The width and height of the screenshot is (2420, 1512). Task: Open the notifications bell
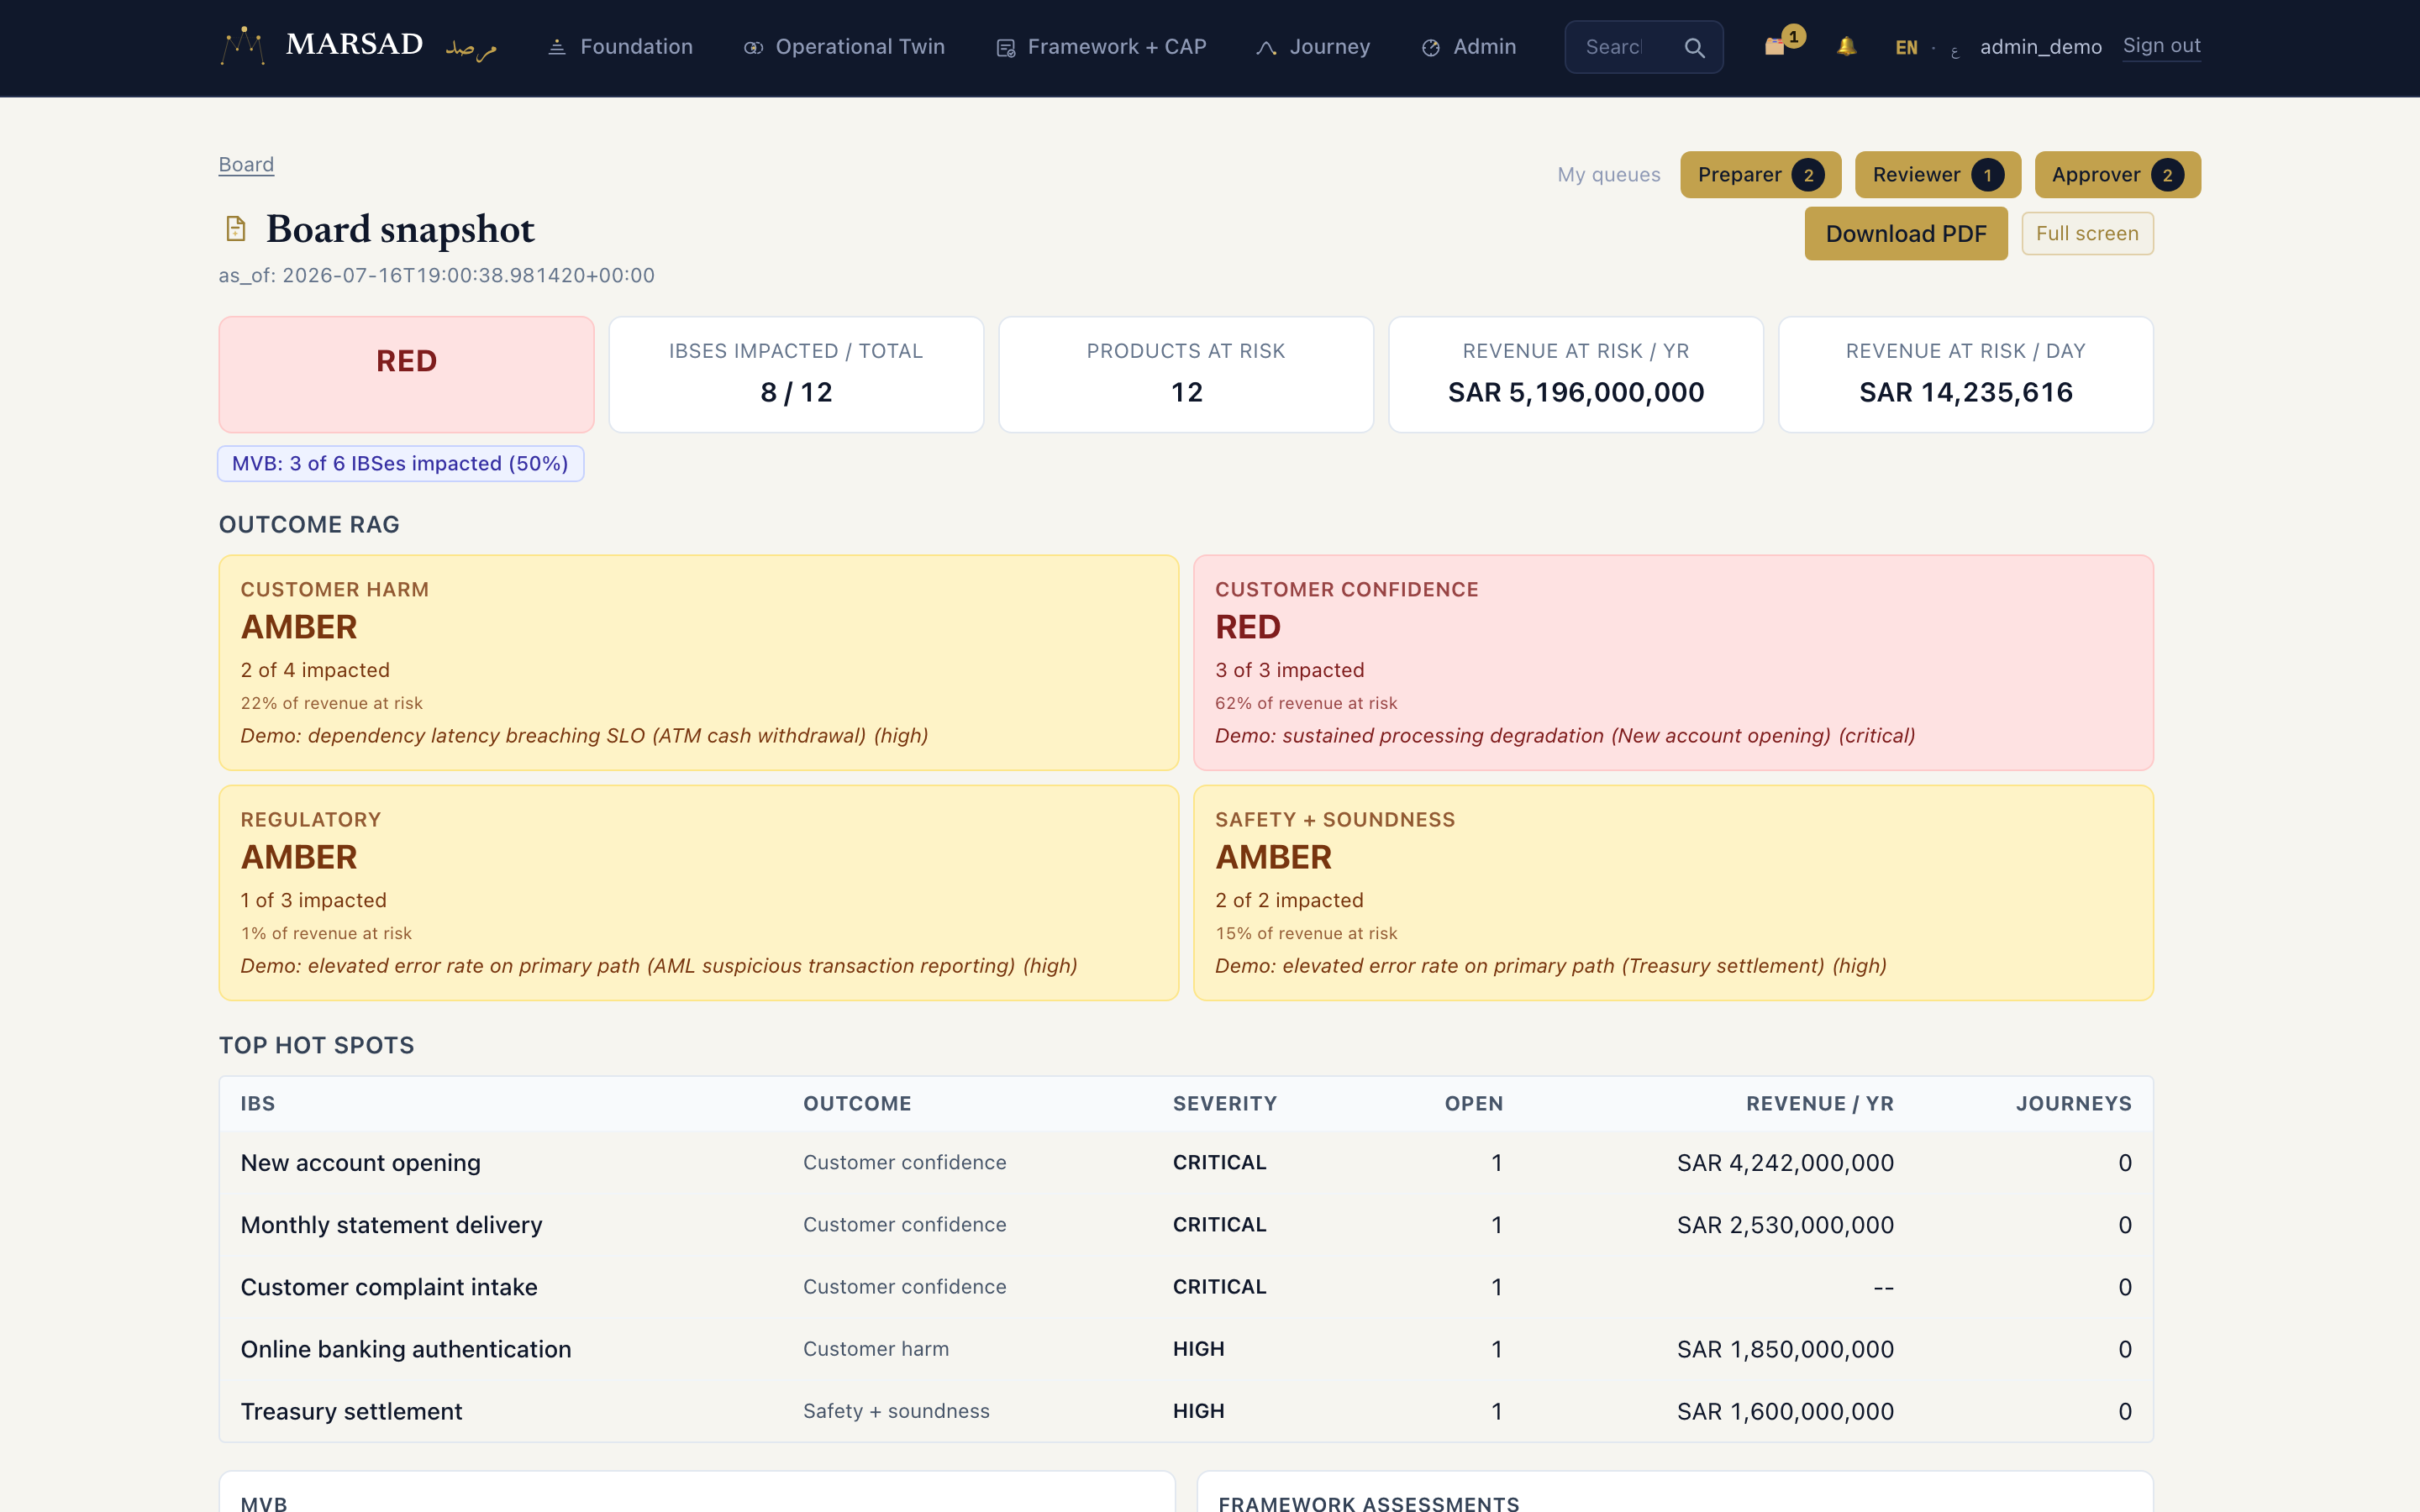[1847, 46]
